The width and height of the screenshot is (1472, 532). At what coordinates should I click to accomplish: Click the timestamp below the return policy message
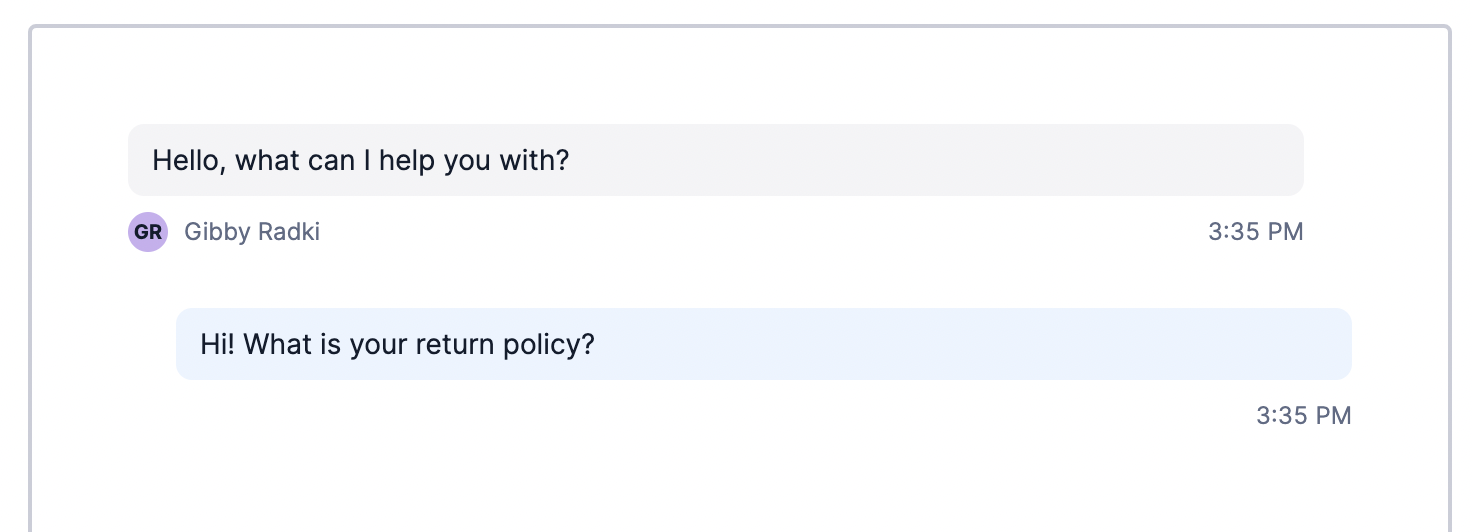(1304, 416)
